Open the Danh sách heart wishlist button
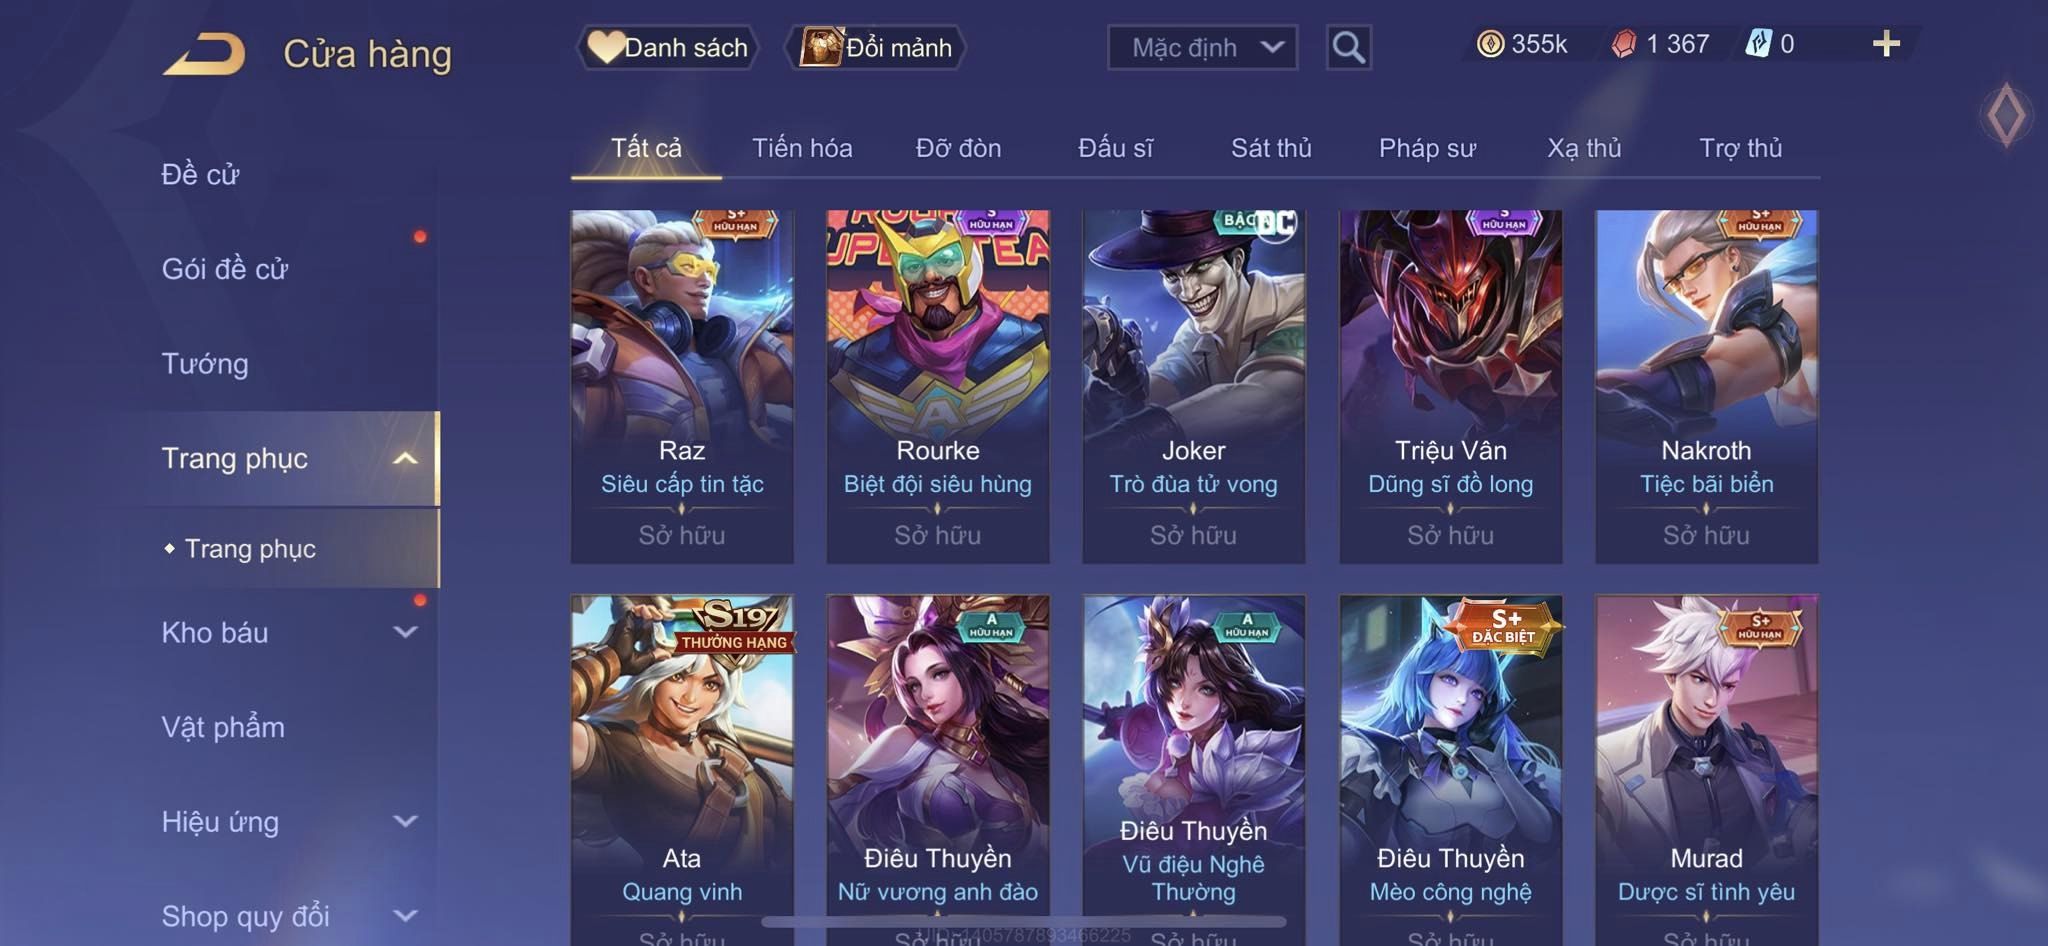Viewport: 2048px width, 946px height. click(x=667, y=47)
